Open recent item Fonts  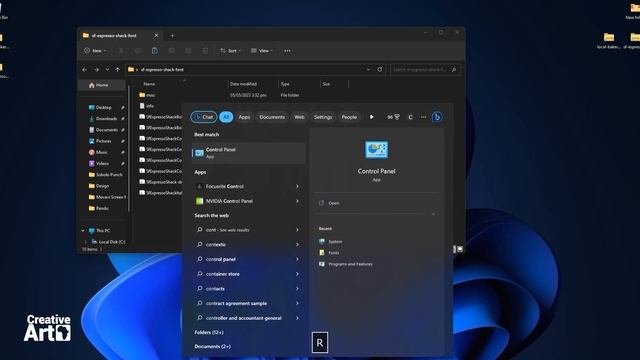click(333, 253)
